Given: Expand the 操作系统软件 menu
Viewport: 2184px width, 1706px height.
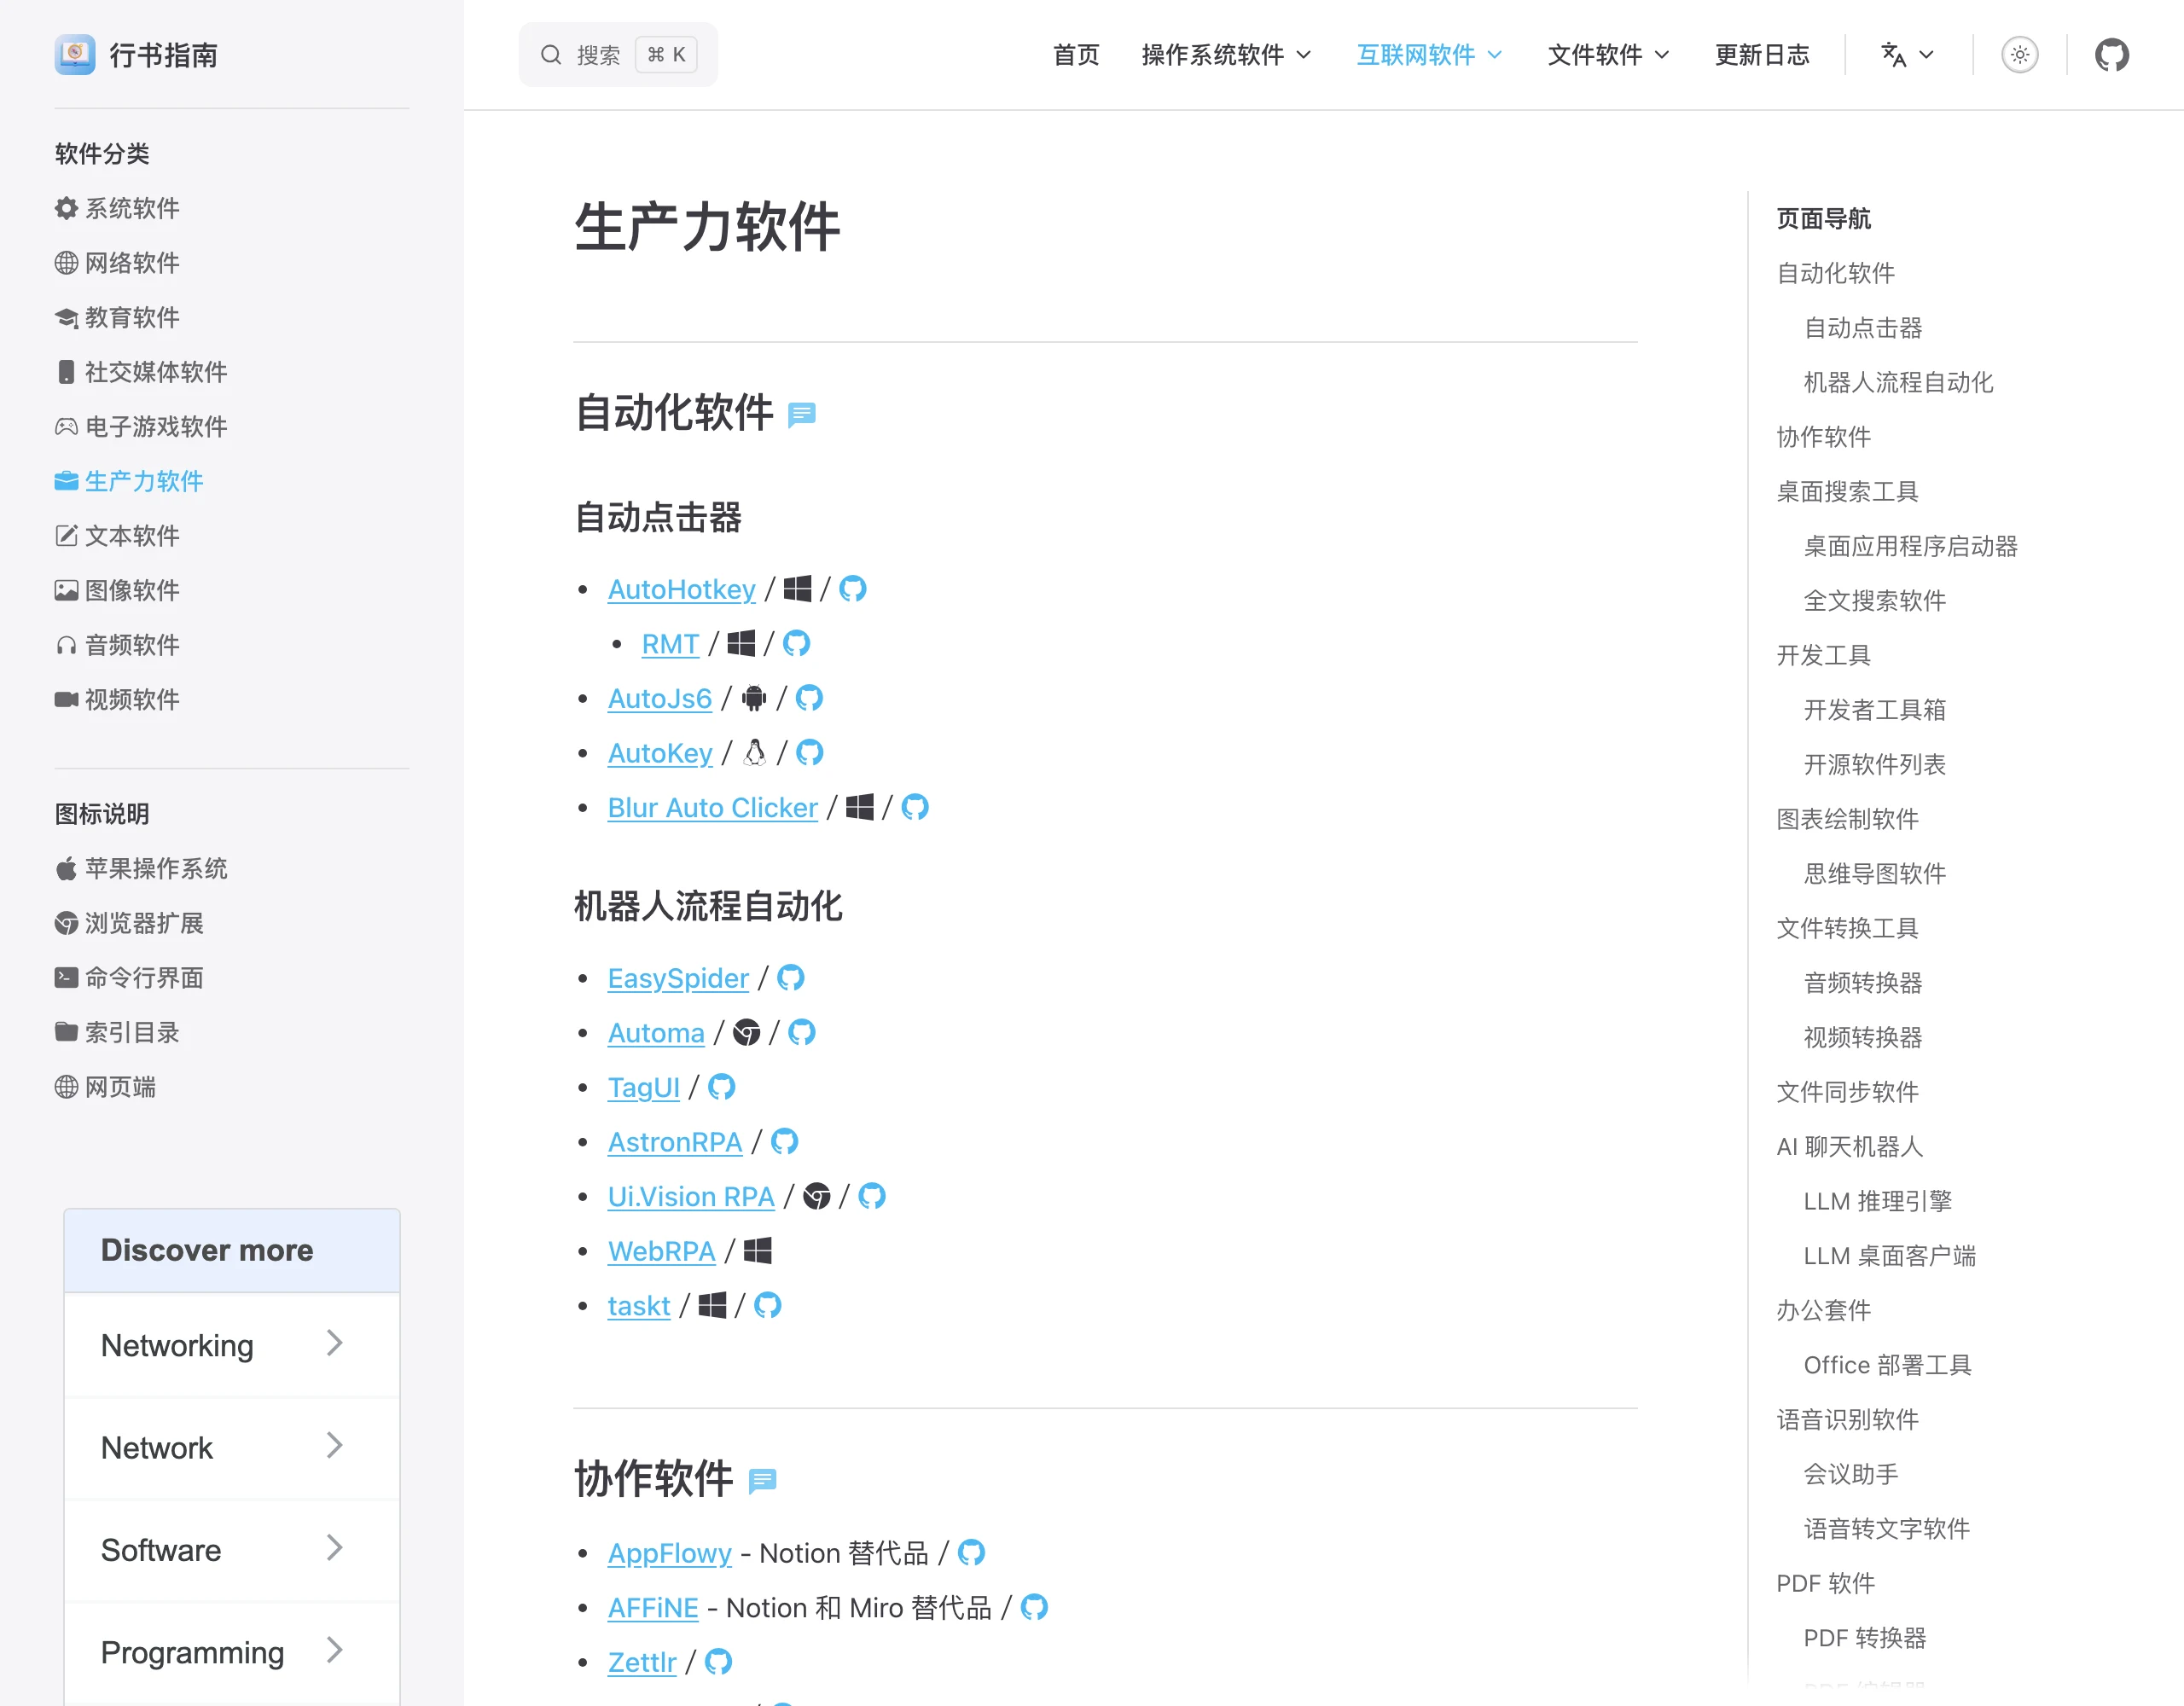Looking at the screenshot, I should pyautogui.click(x=1226, y=55).
